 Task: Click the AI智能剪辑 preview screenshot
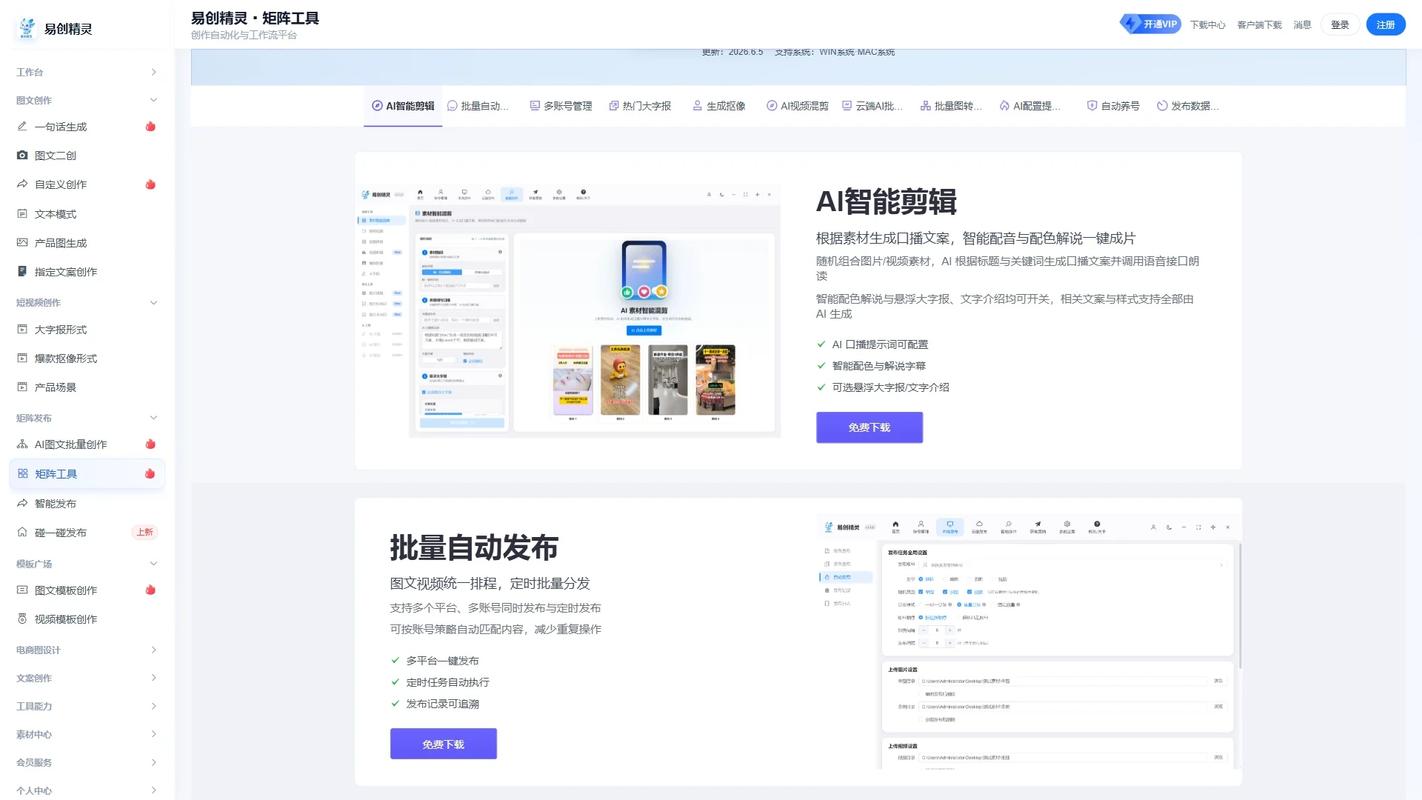point(569,310)
